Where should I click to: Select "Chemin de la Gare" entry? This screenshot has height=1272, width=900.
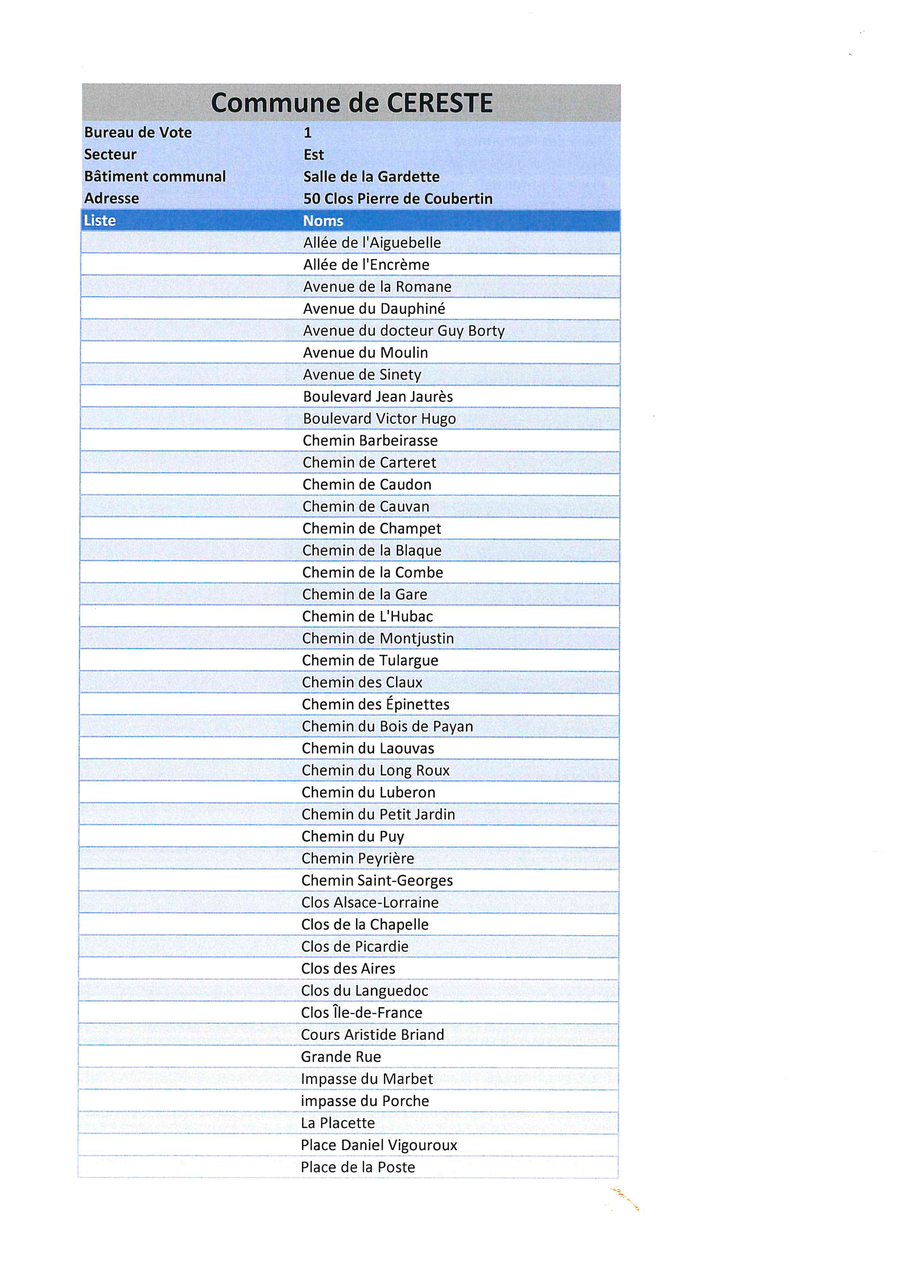click(364, 595)
